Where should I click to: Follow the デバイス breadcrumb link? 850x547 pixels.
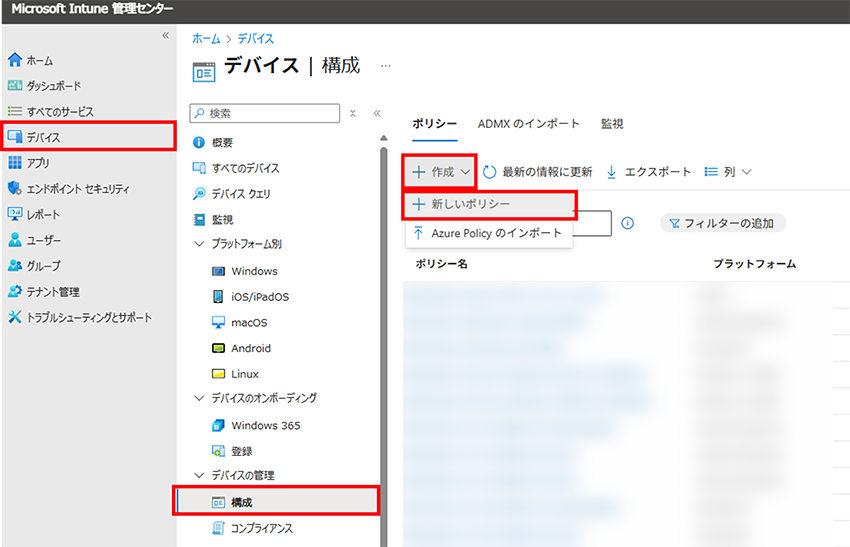click(x=256, y=38)
